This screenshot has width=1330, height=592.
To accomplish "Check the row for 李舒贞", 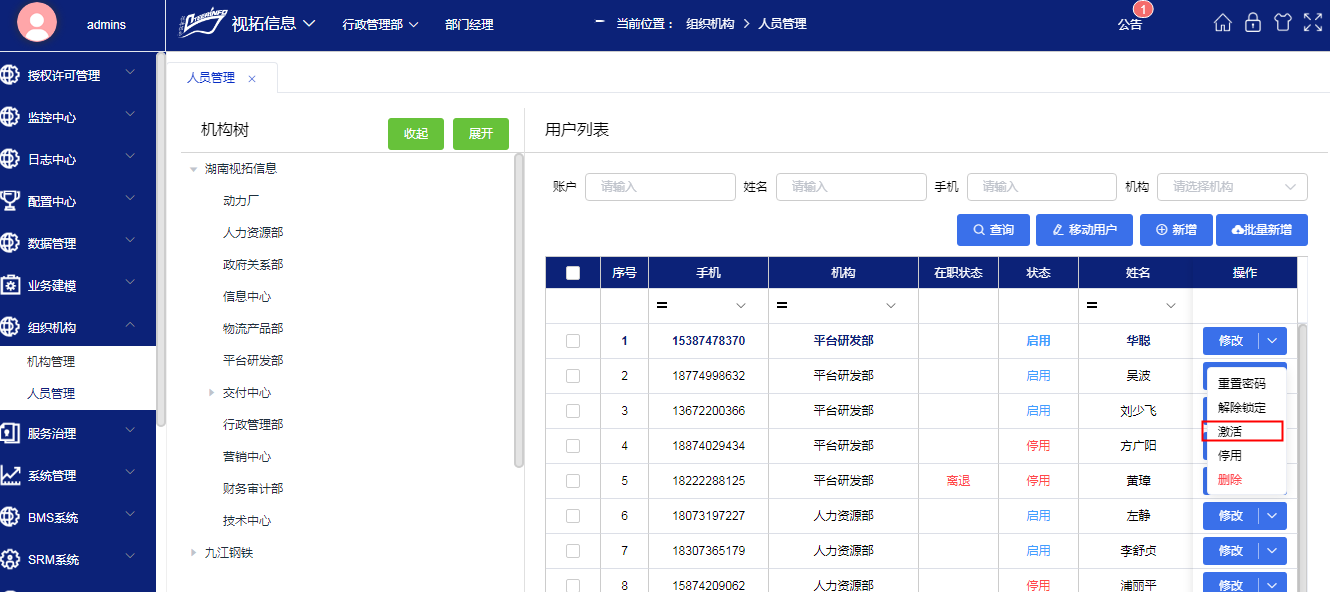I will point(573,551).
